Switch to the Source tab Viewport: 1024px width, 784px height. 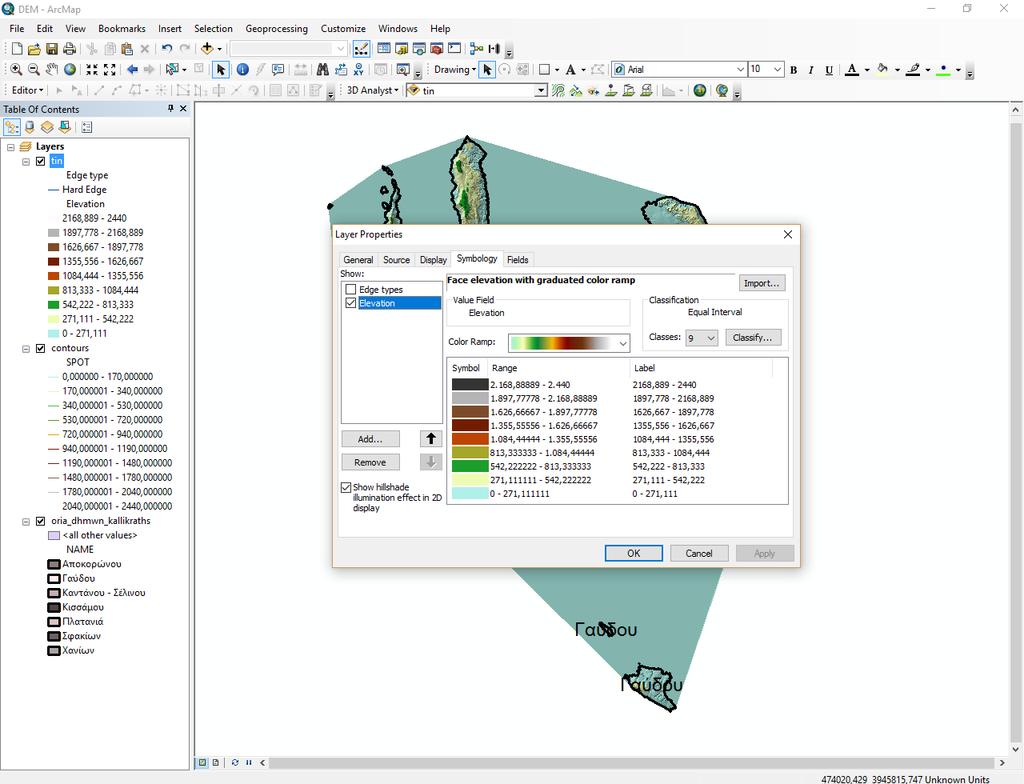point(396,259)
